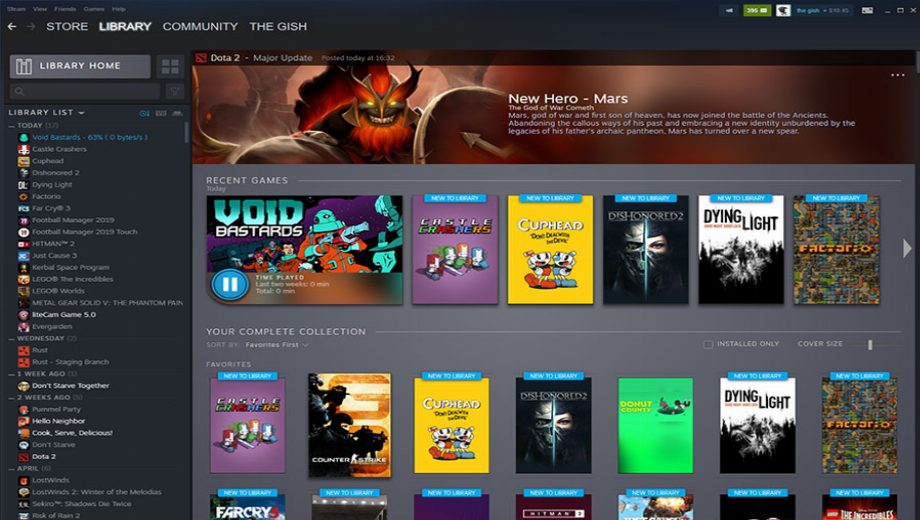Toggle the Installed Only checkbox
920x520 pixels.
[708, 345]
